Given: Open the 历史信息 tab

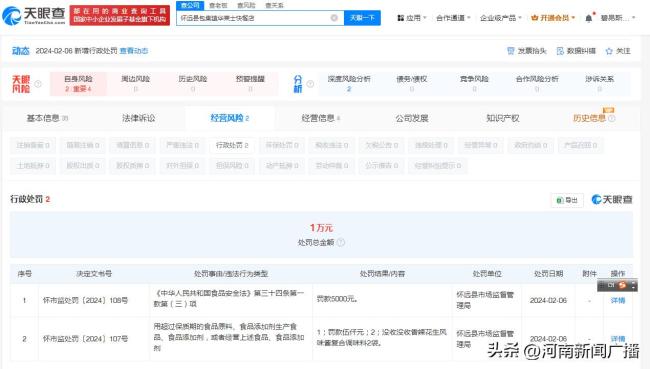Looking at the screenshot, I should 589,118.
